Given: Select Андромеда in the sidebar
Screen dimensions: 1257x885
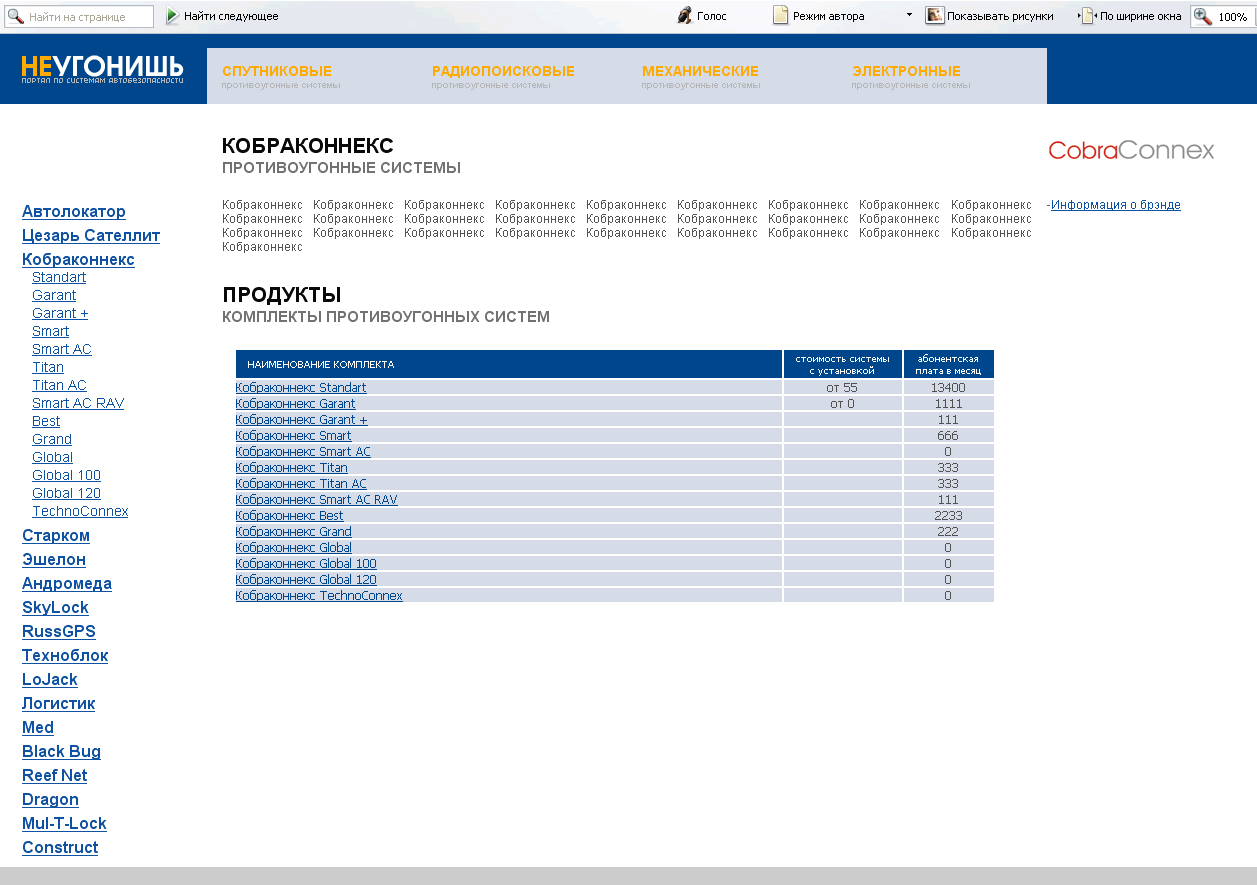Looking at the screenshot, I should click(67, 584).
